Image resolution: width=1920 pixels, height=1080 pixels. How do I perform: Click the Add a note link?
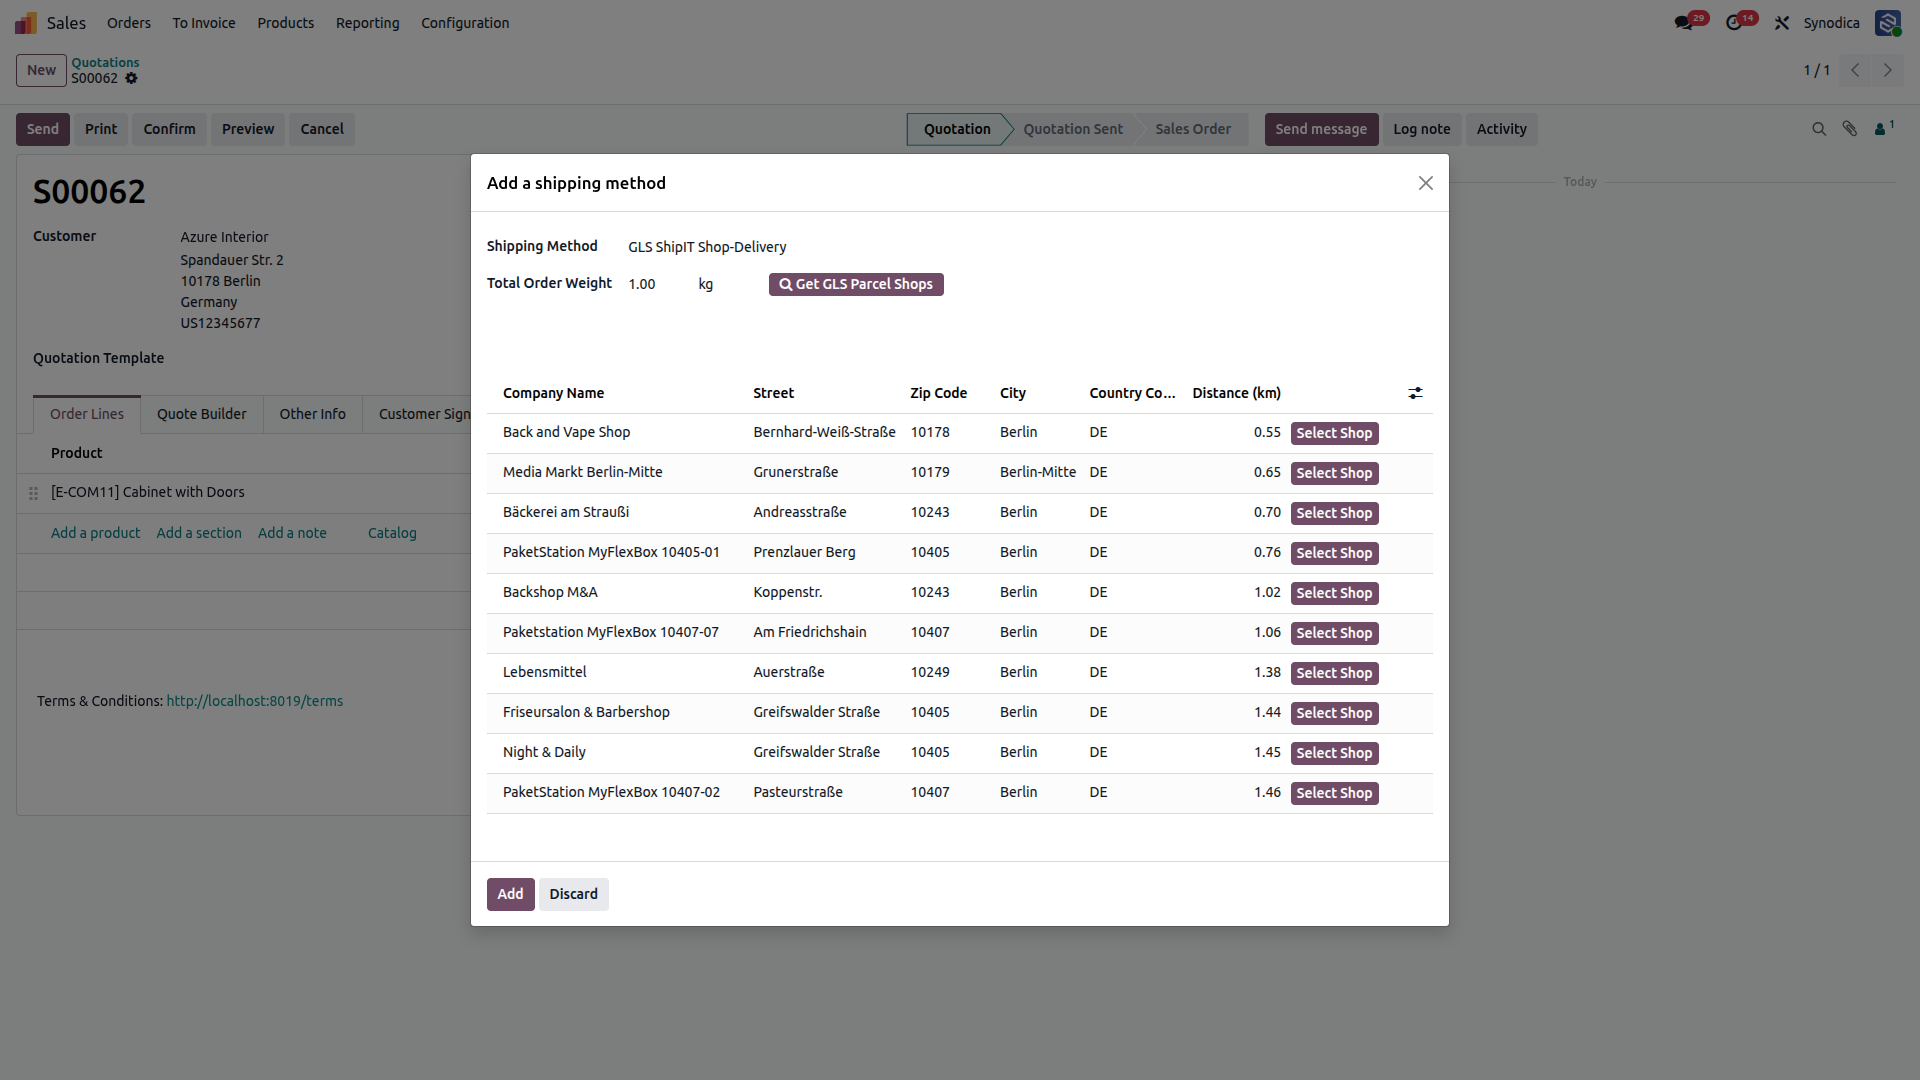[292, 533]
